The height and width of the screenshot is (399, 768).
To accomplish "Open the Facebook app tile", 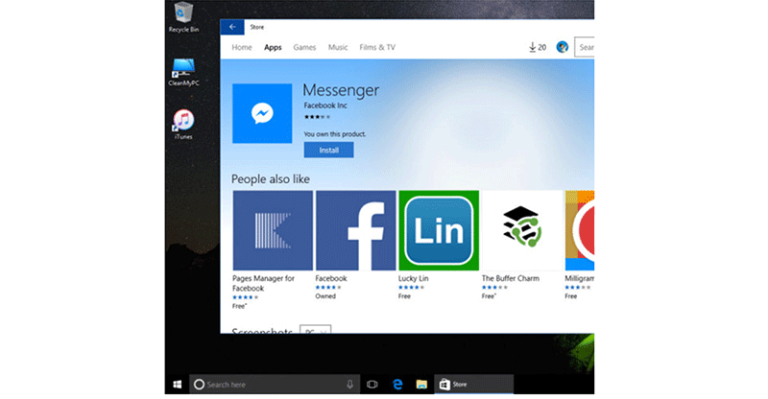I will point(356,230).
